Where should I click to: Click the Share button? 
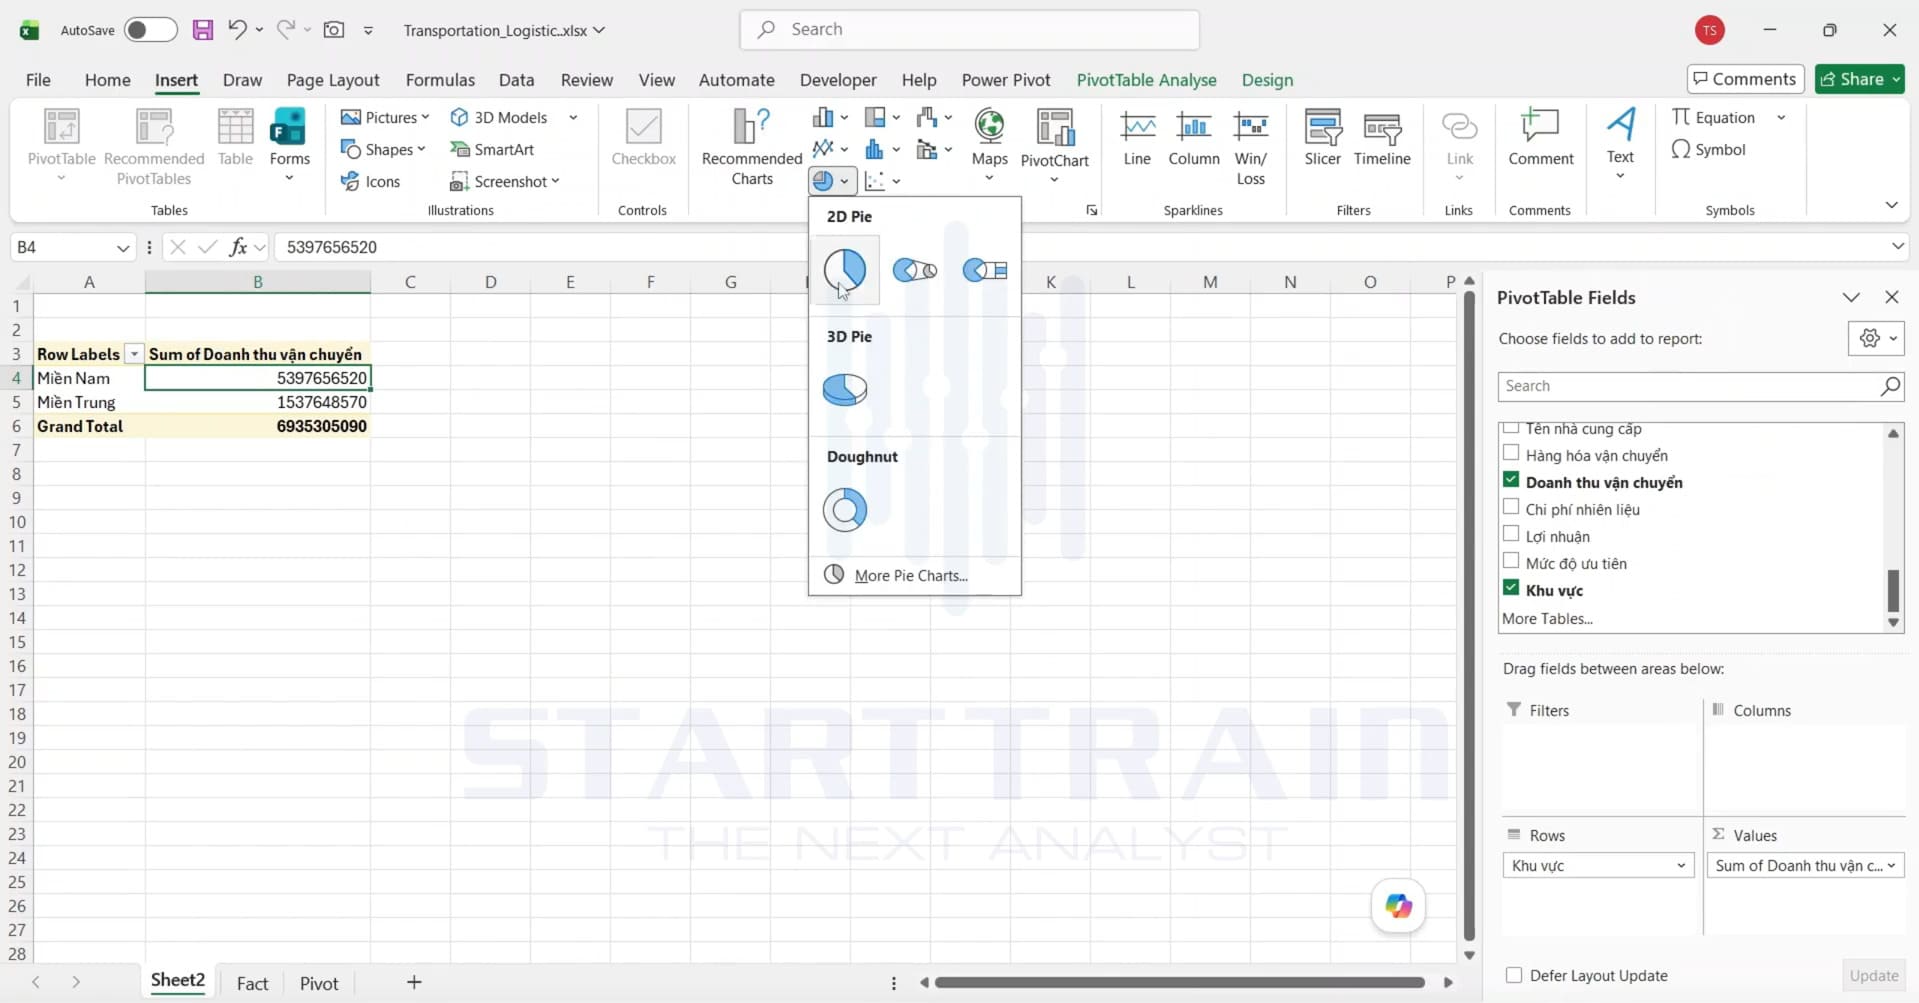(1860, 79)
